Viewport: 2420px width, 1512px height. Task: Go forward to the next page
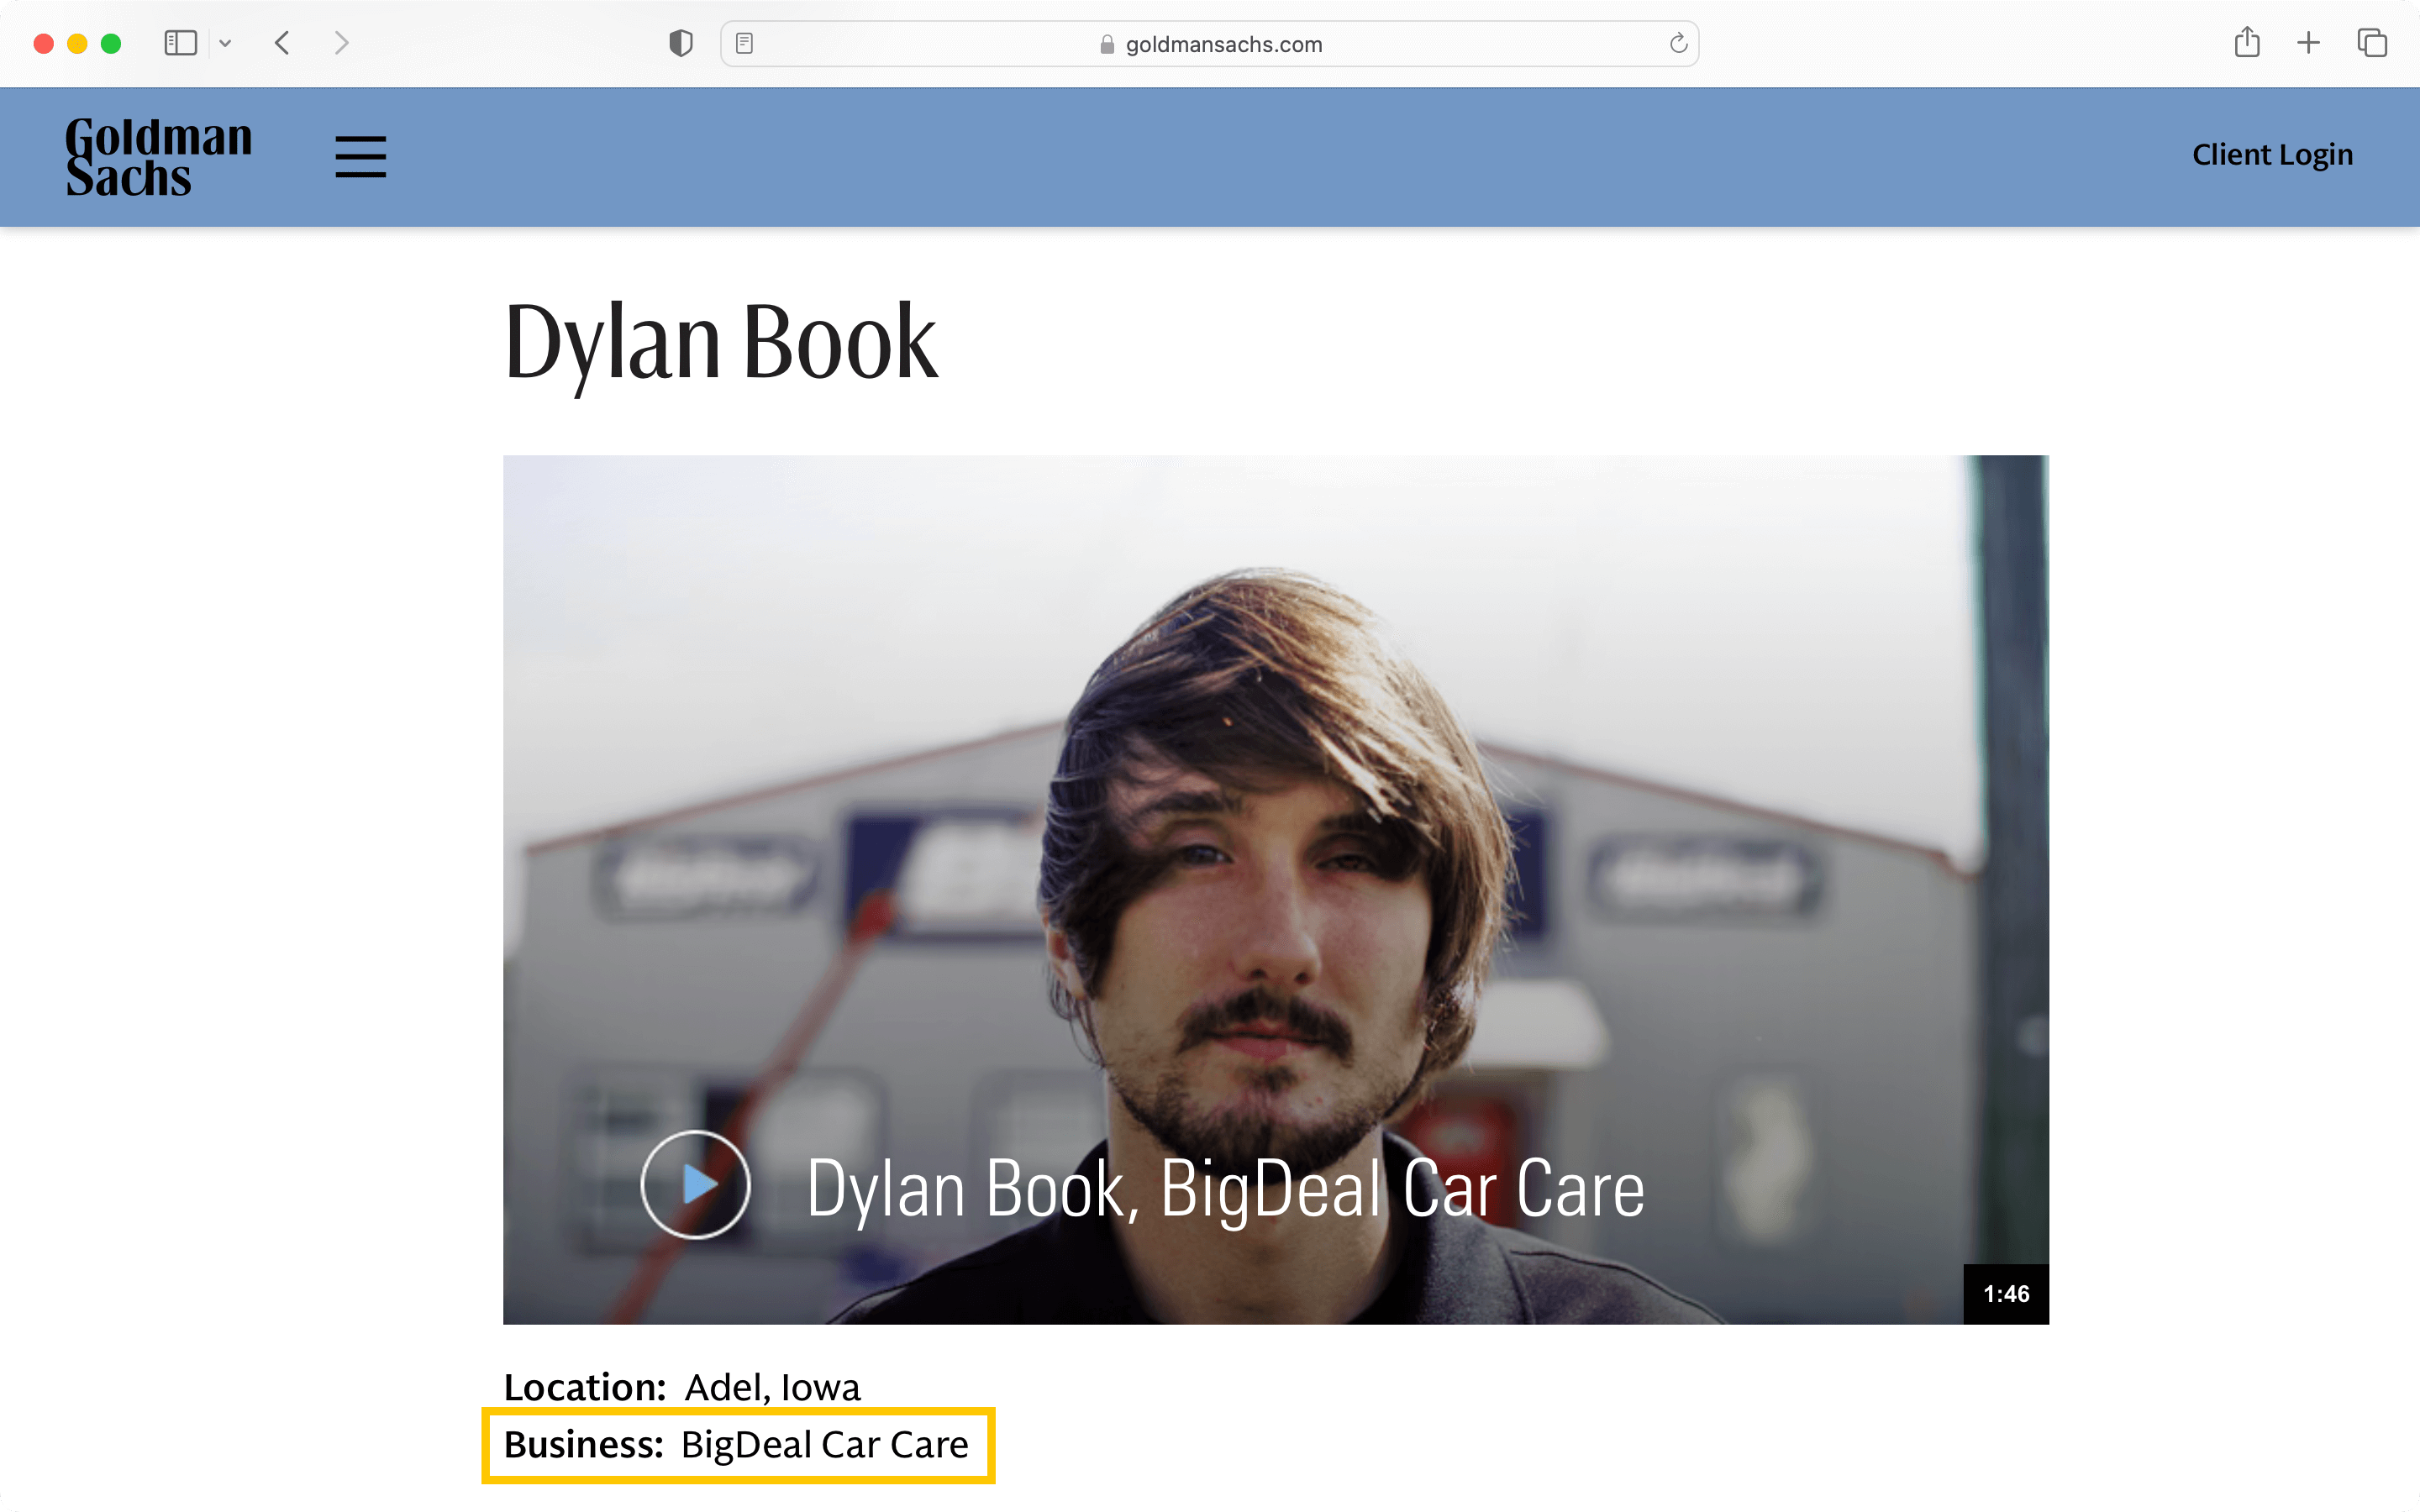pos(342,43)
